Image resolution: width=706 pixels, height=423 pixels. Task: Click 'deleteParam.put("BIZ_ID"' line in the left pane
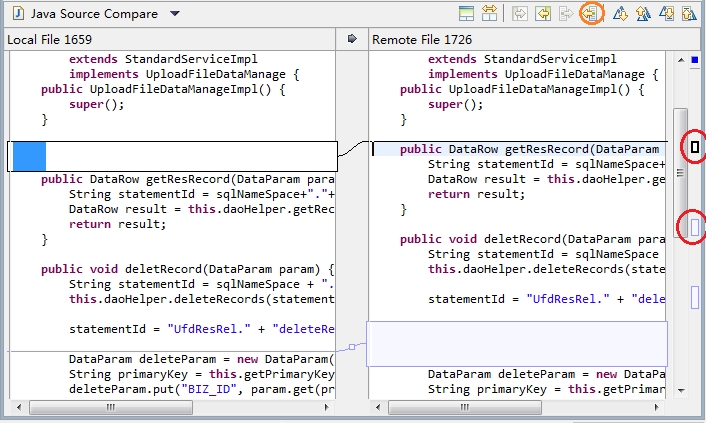(202, 389)
